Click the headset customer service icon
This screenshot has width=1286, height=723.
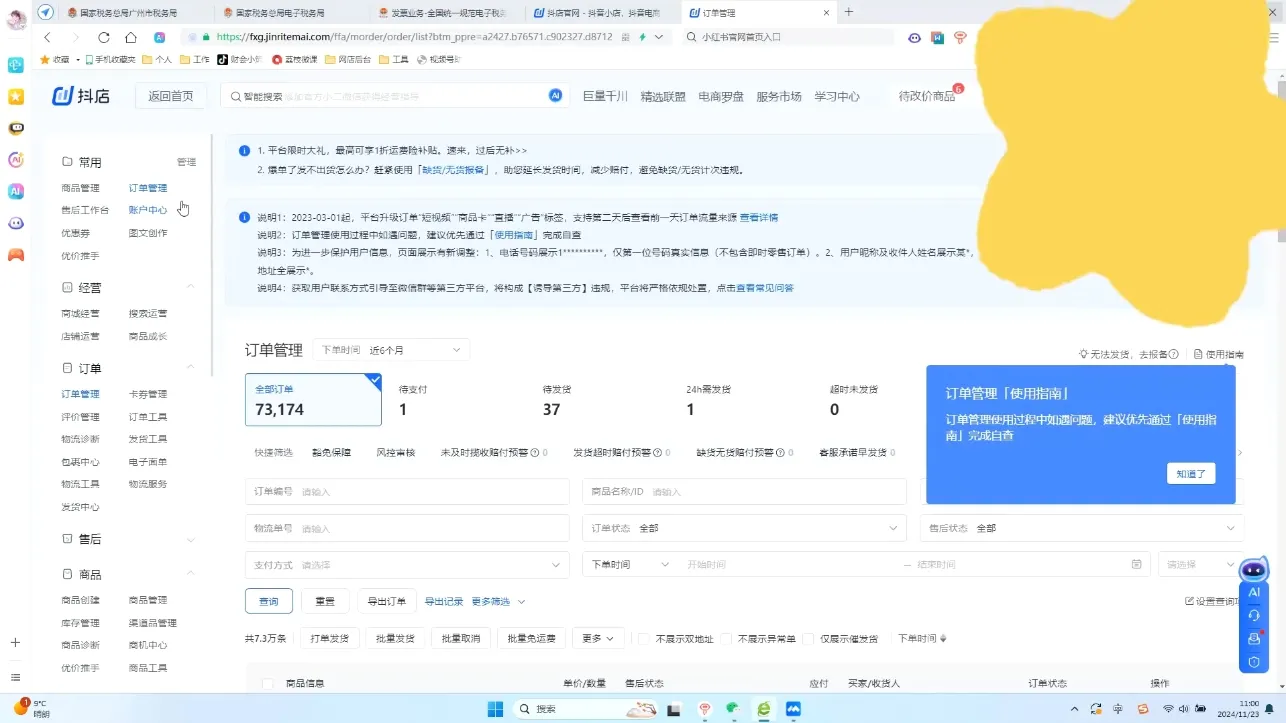1254,615
